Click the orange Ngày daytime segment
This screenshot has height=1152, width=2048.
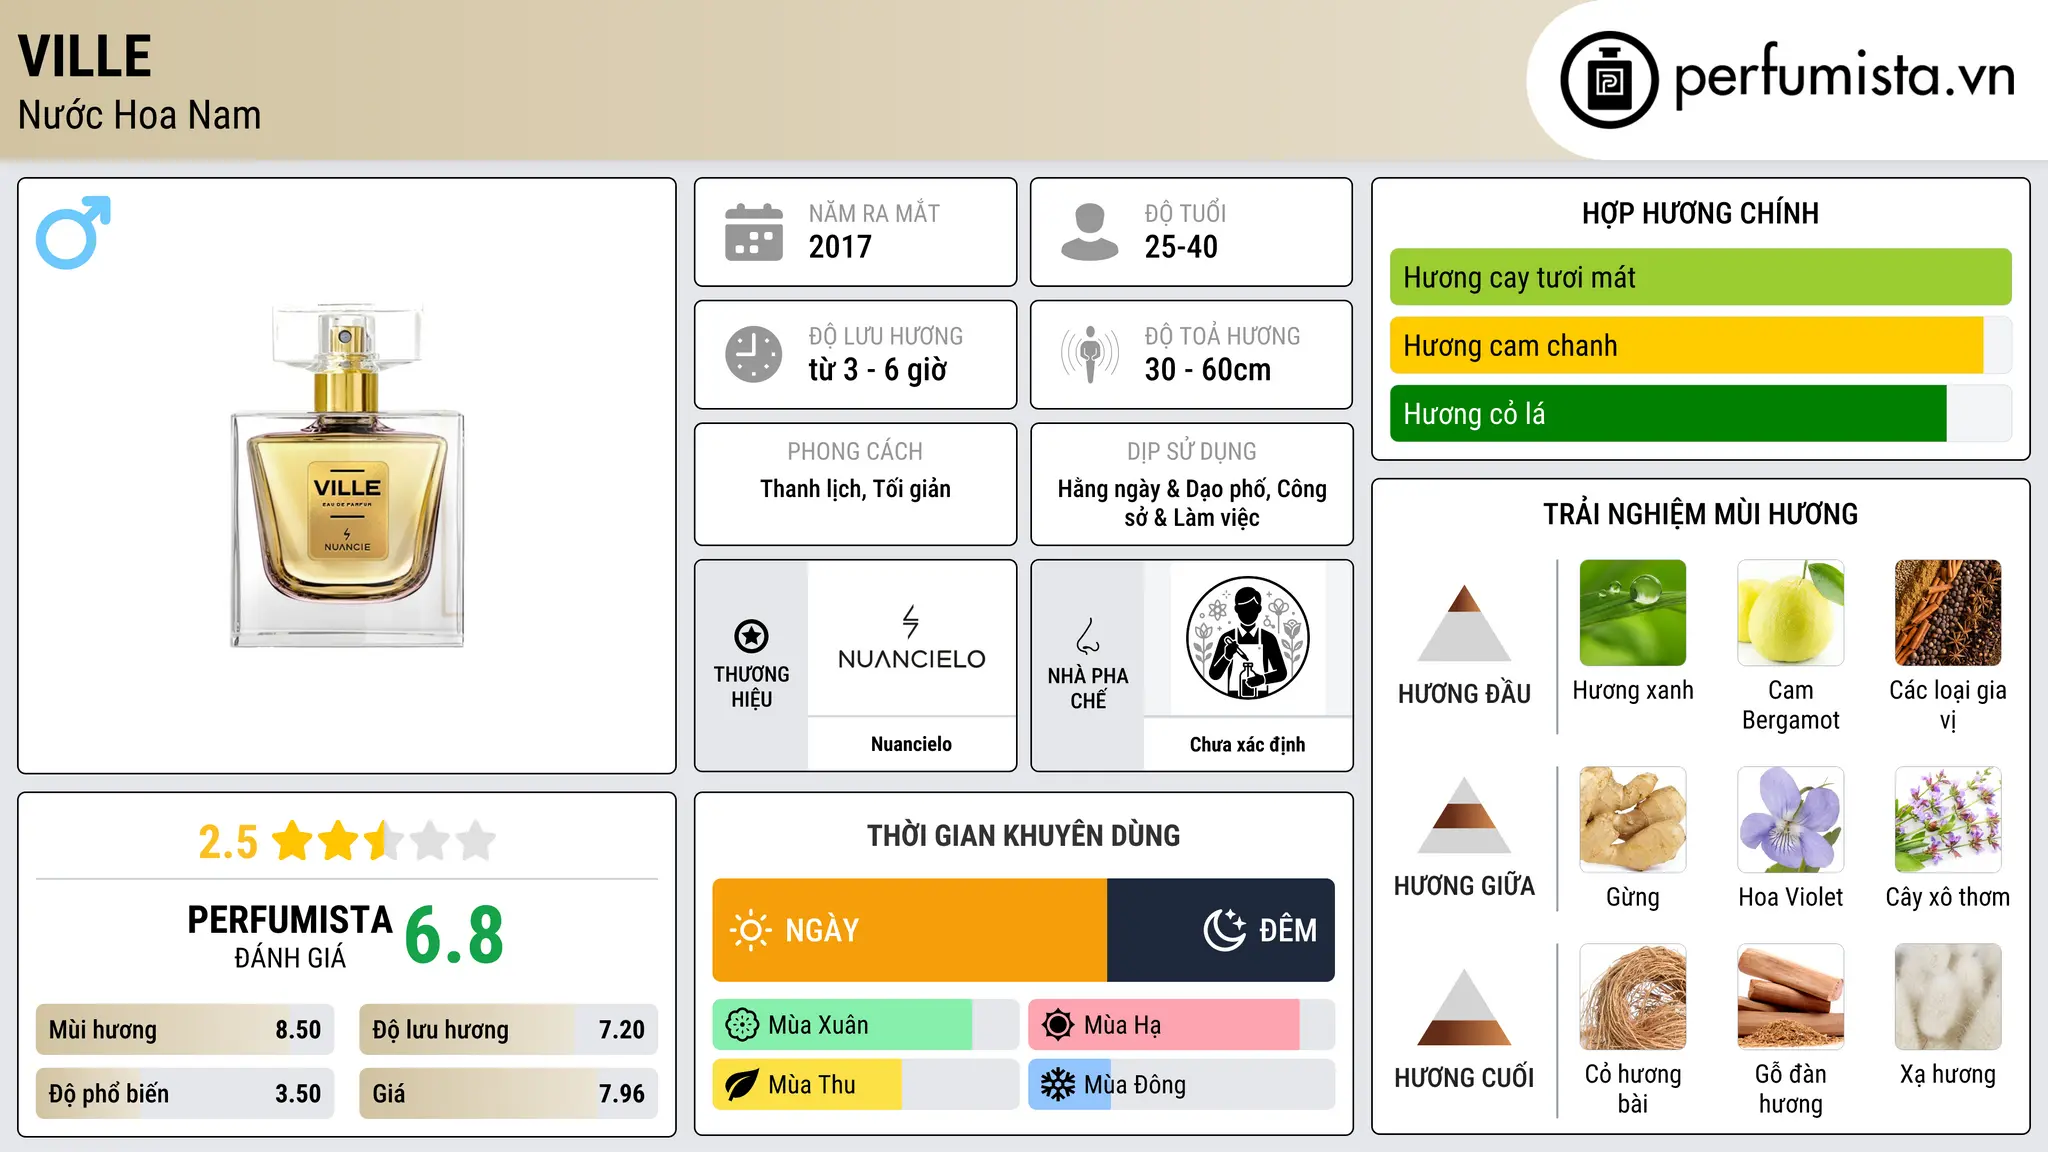[x=910, y=930]
